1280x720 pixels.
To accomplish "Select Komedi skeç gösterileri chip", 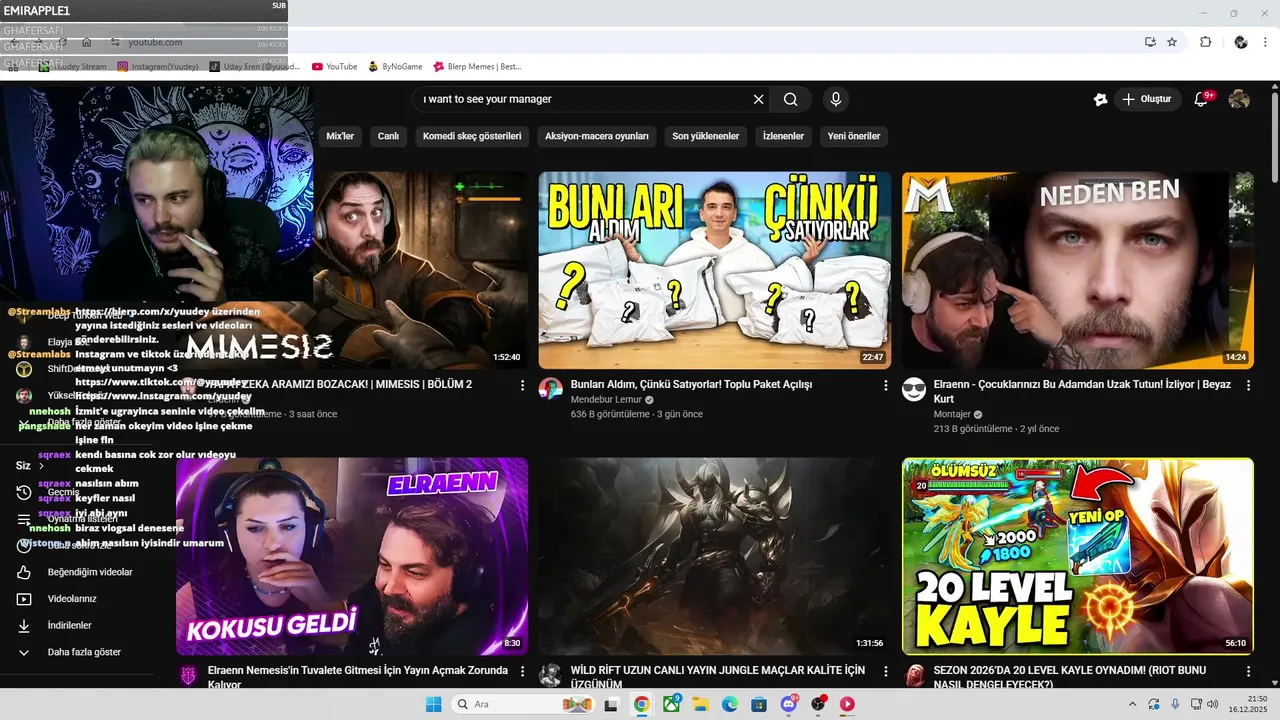I will pos(472,136).
